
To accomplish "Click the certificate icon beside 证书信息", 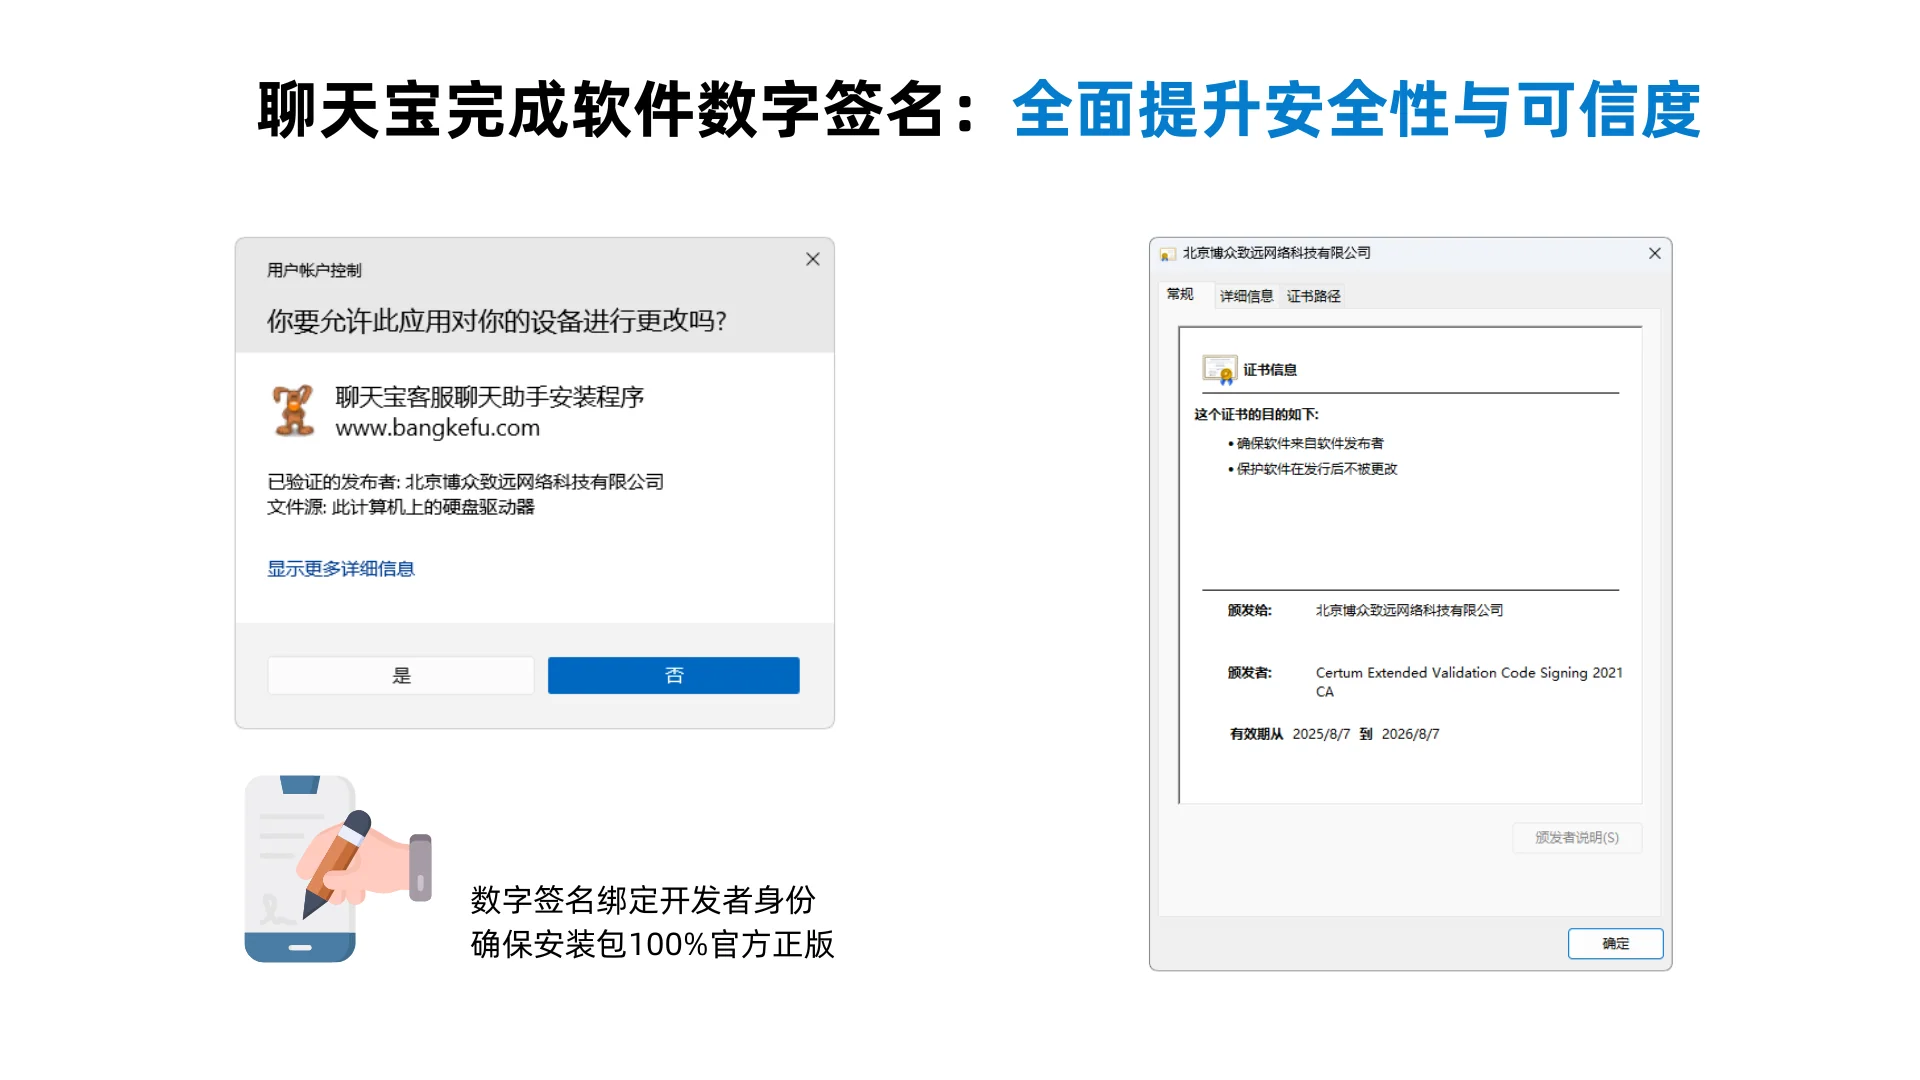I will pos(1219,369).
